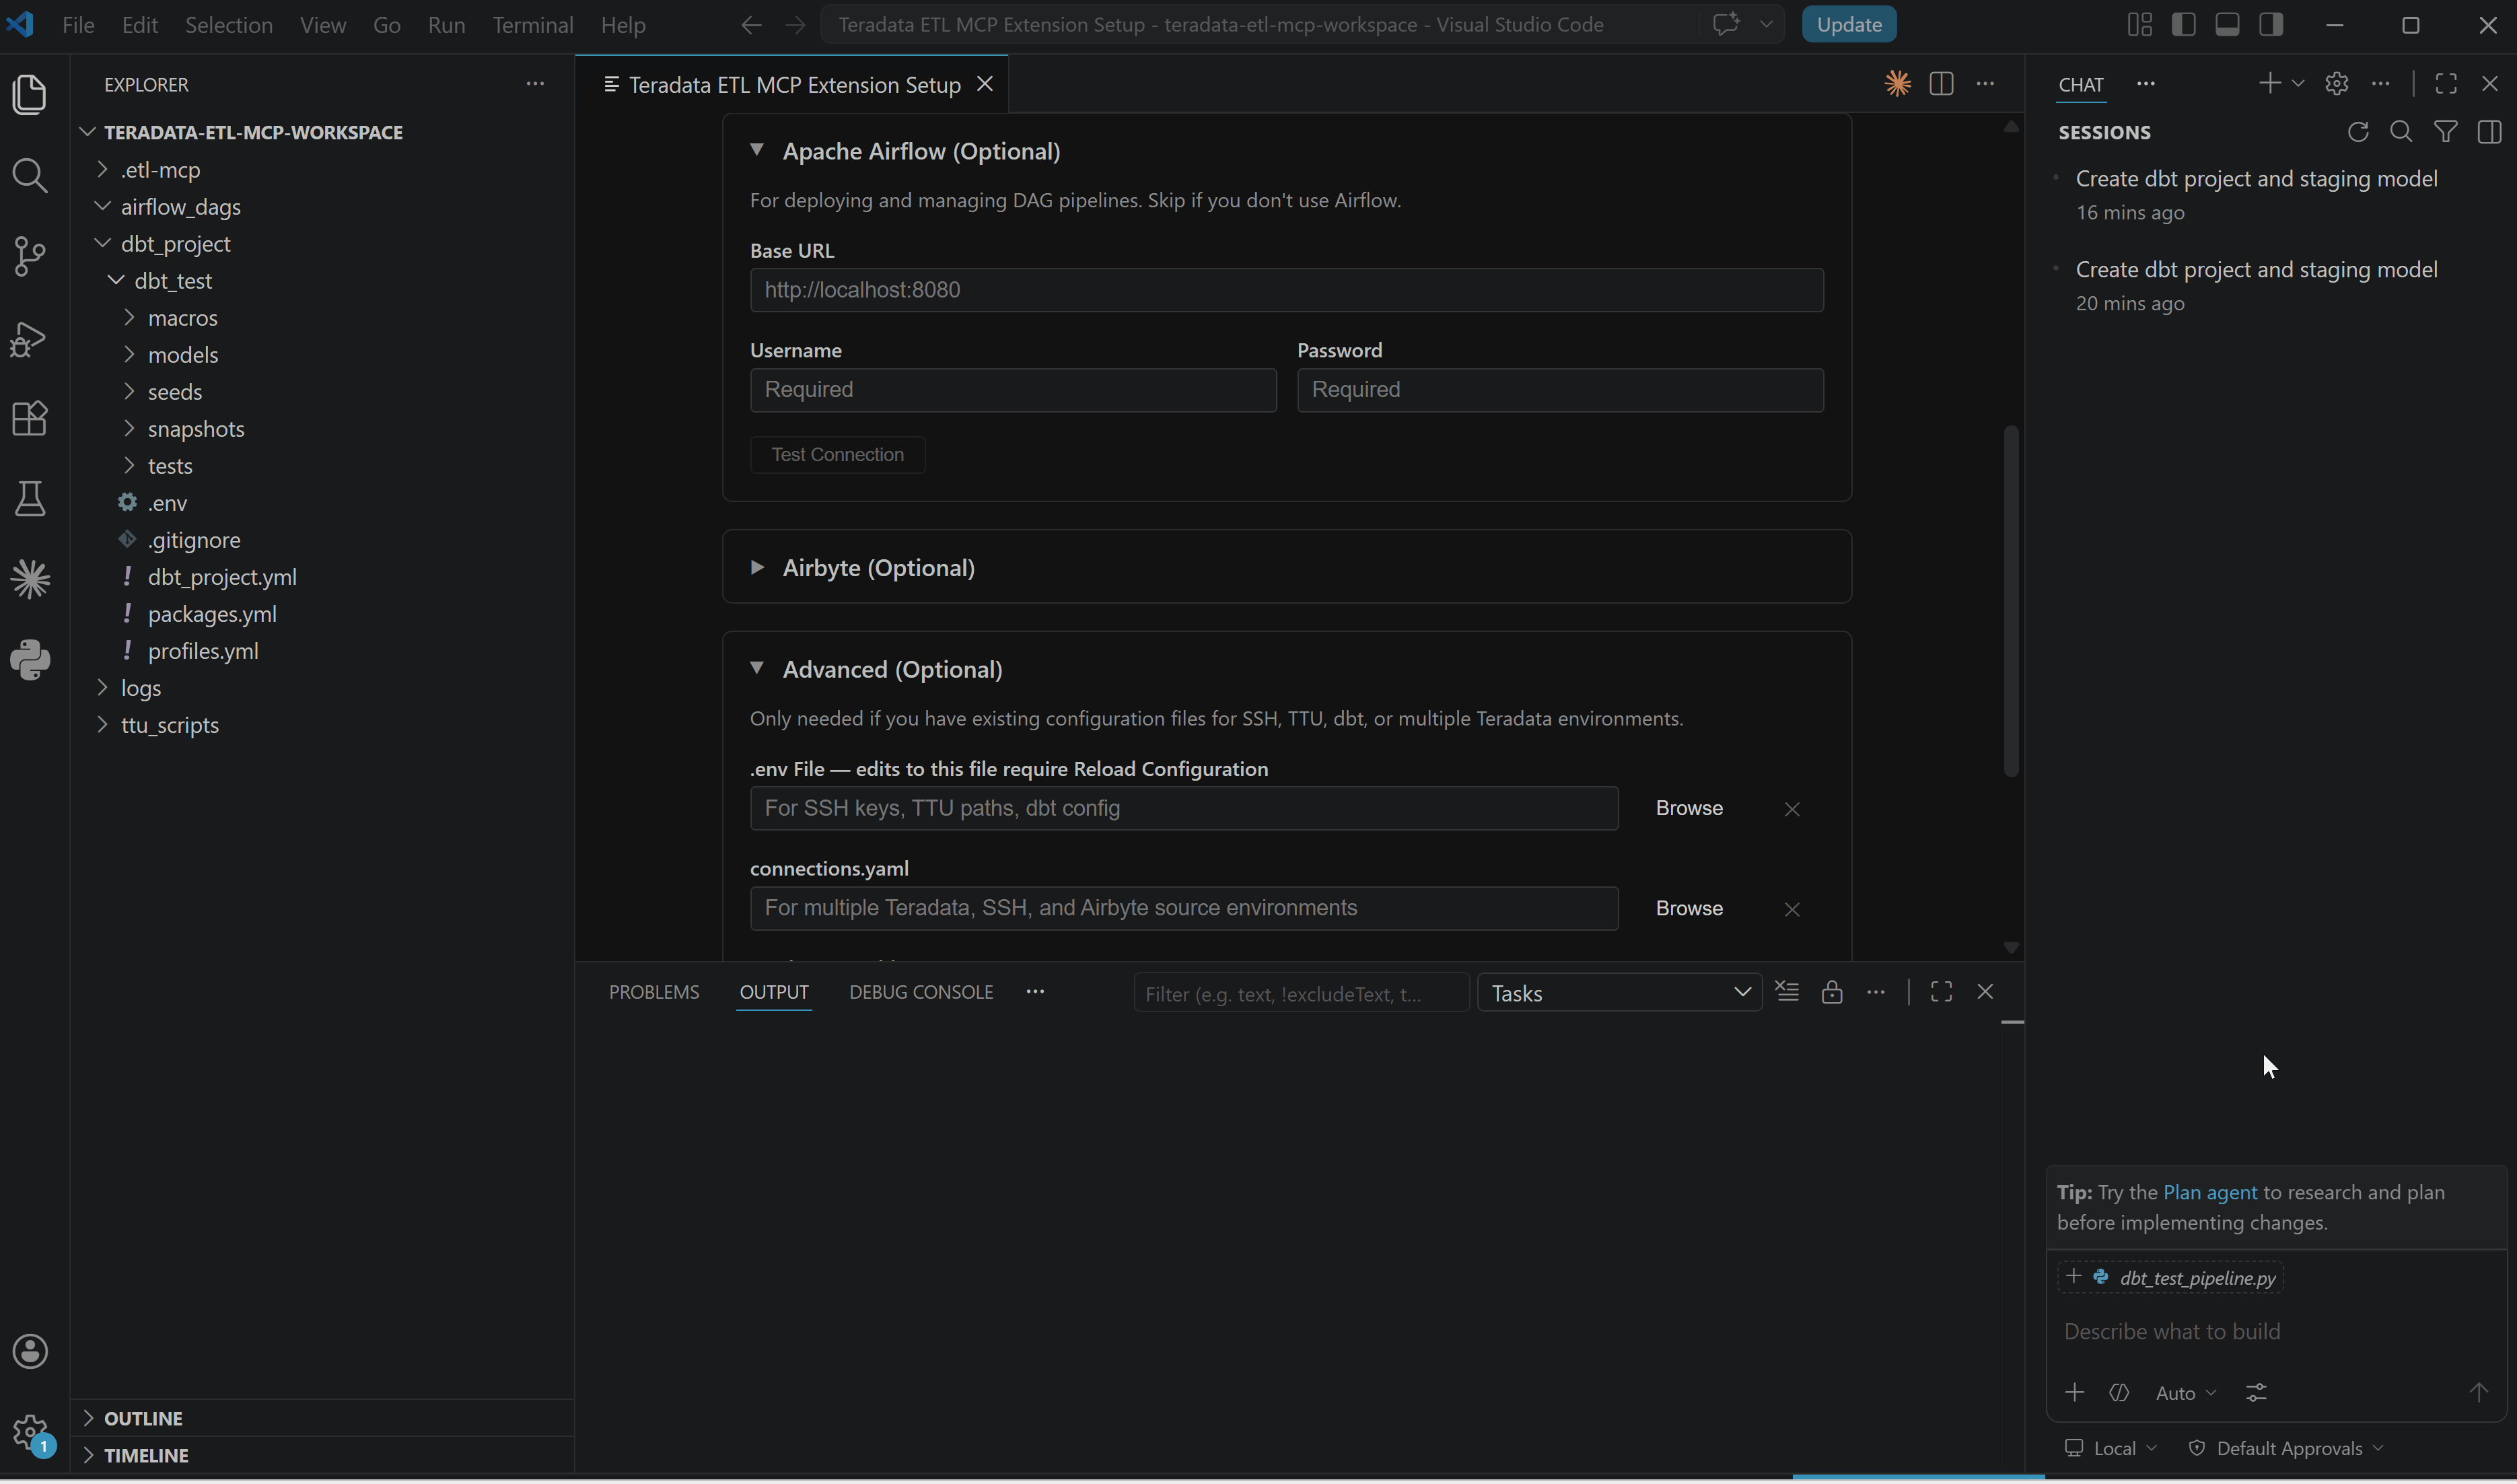The height and width of the screenshot is (1484, 2517).
Task: Switch to the DEBUG CONSOLE tab
Action: coord(921,992)
